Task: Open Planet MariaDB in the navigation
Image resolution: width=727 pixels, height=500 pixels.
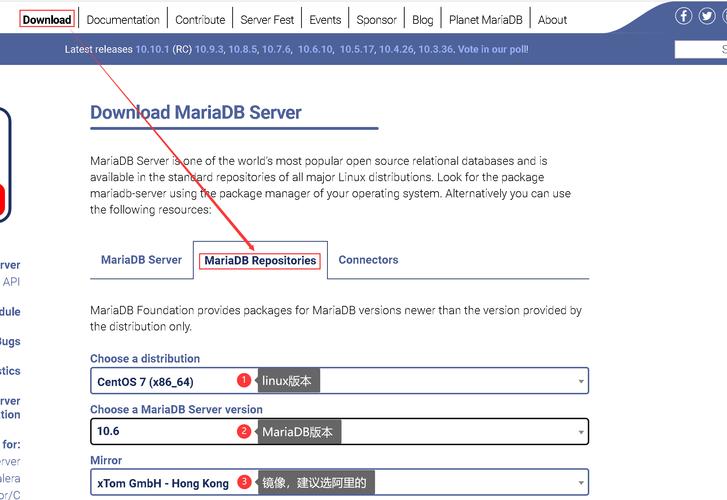Action: coord(485,20)
